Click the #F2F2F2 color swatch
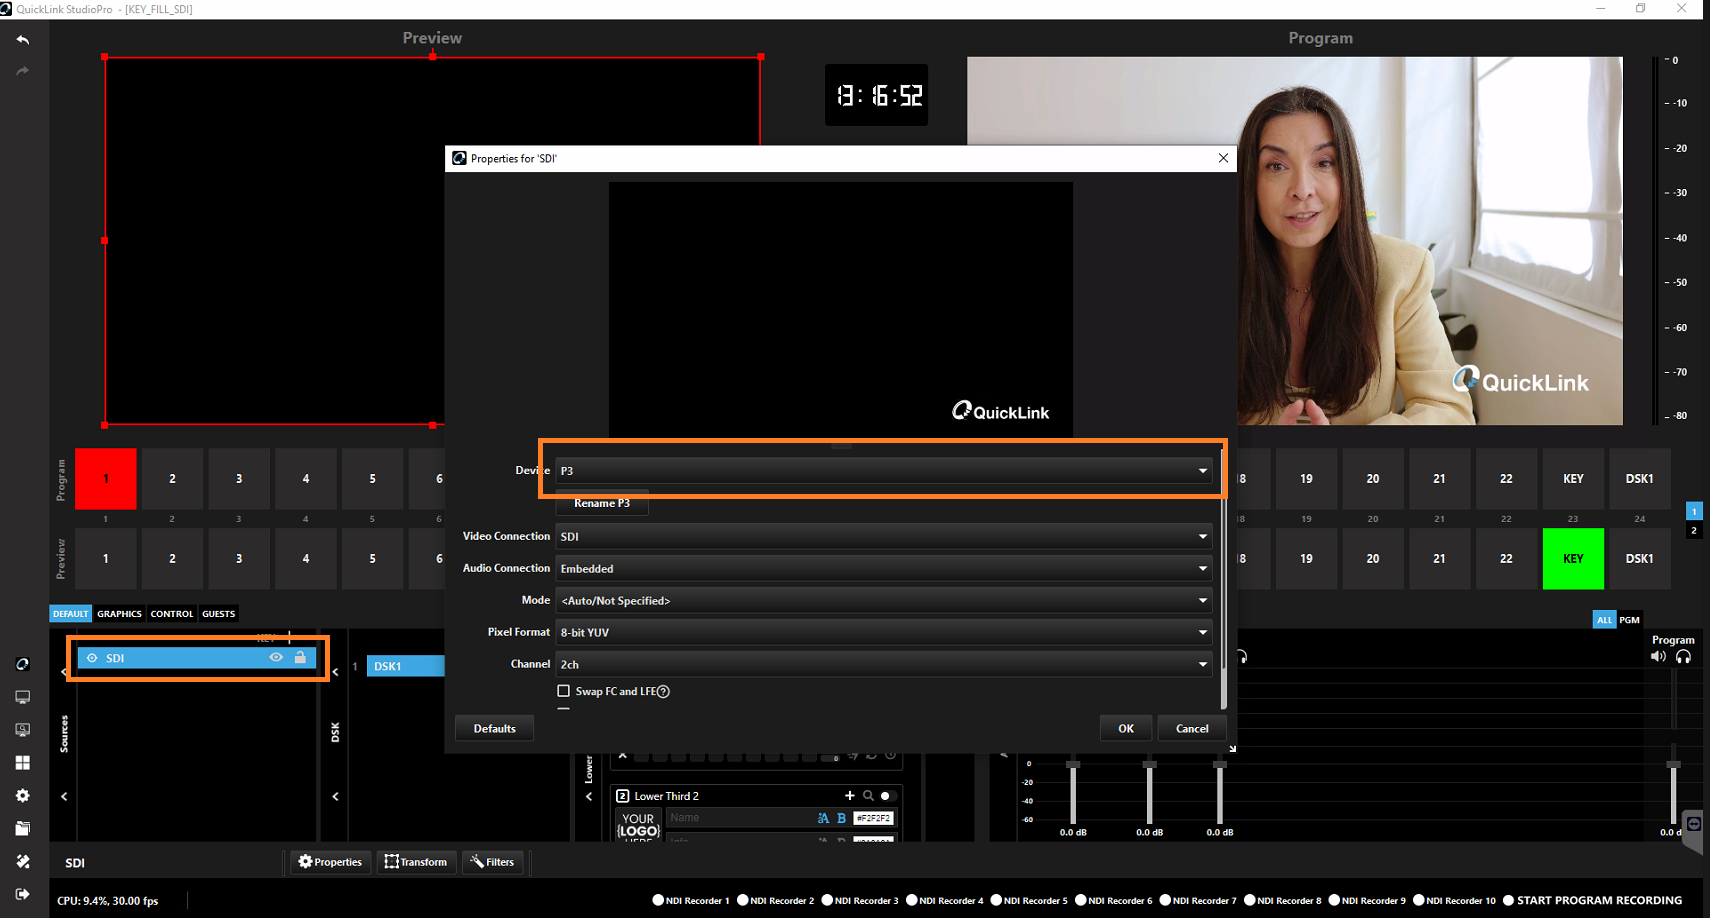 [x=873, y=818]
